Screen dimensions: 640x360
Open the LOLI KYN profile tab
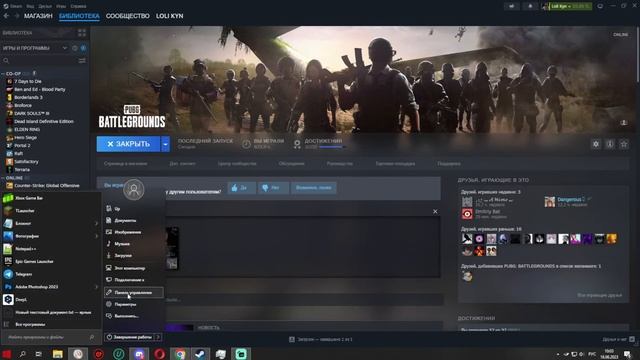[x=169, y=16]
